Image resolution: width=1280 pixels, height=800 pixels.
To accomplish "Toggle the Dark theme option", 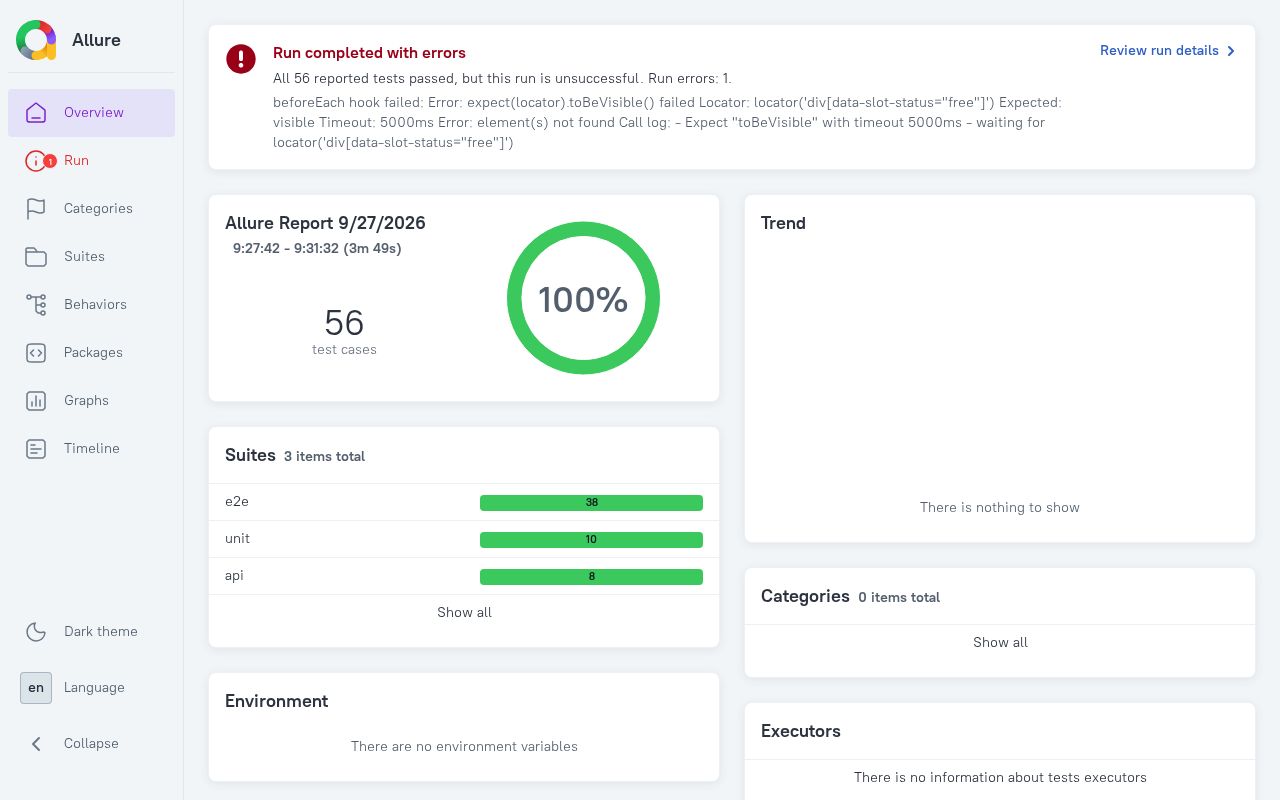I will click(92, 632).
